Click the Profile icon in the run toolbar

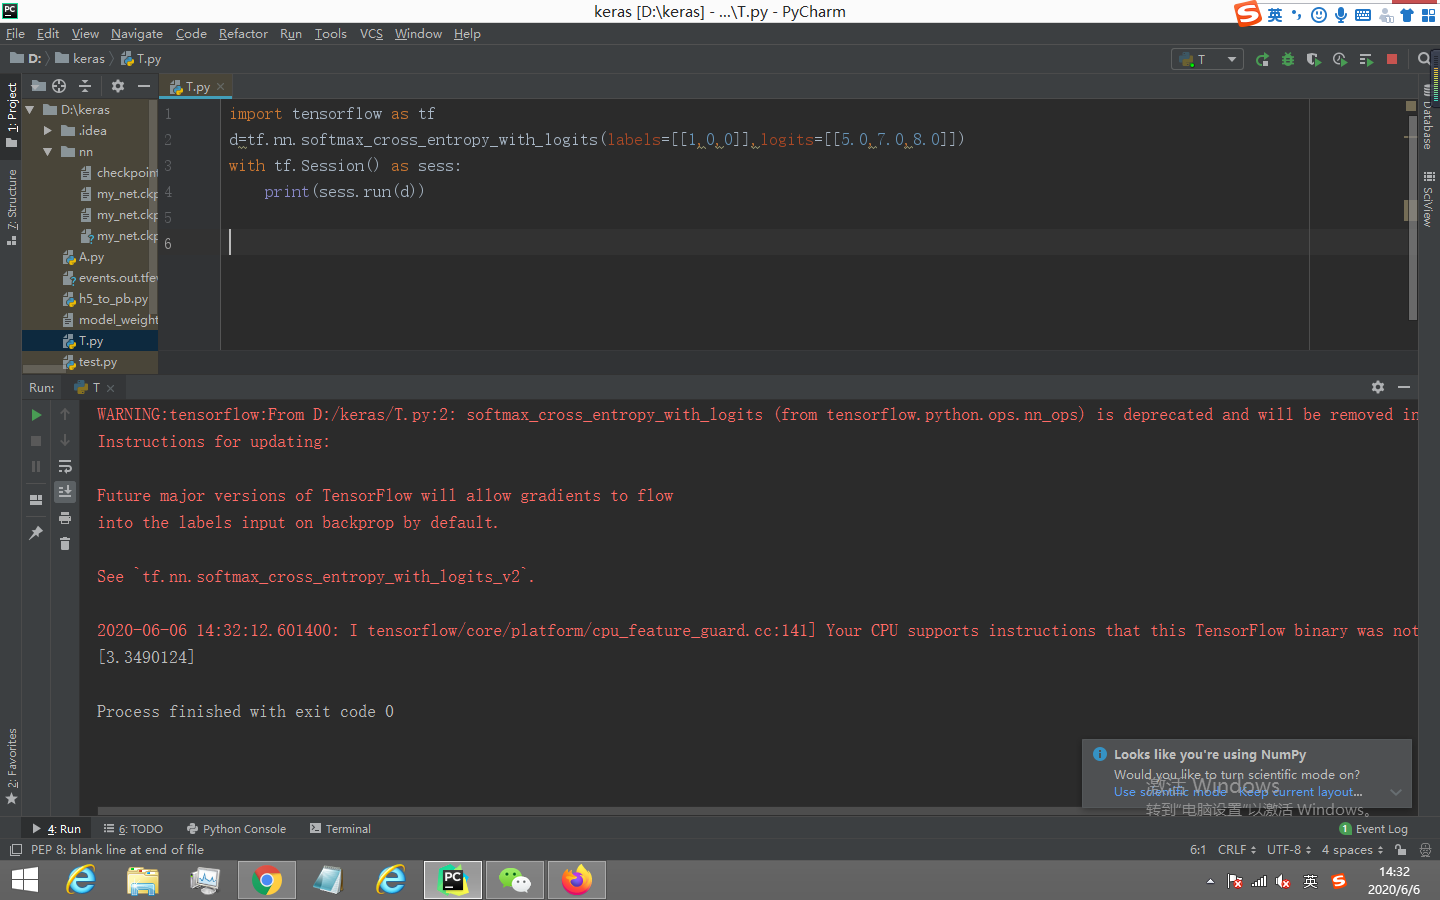(x=1340, y=58)
